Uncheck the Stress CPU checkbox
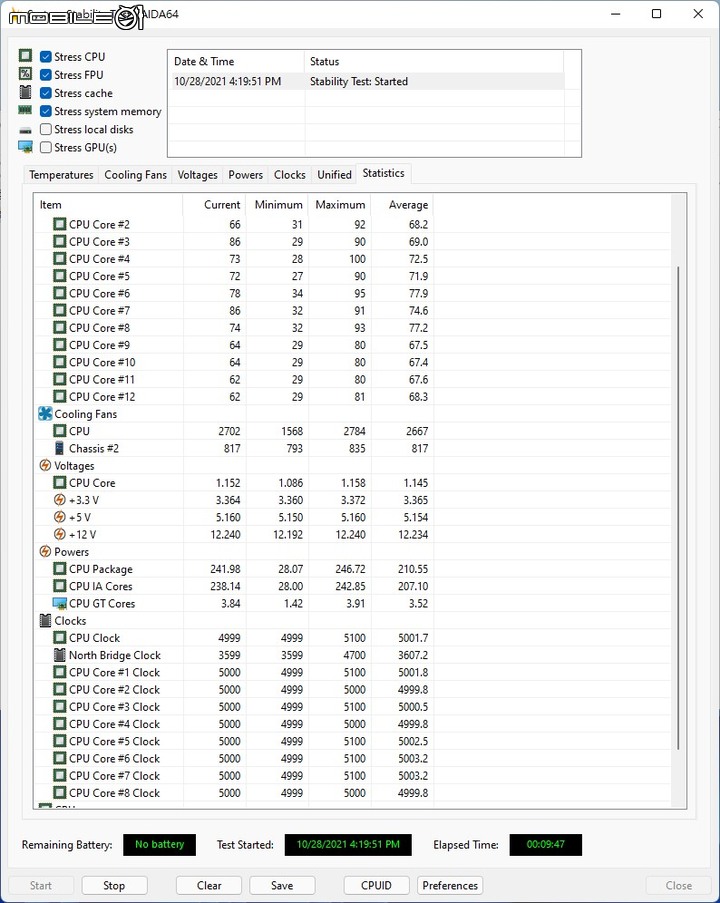Viewport: 720px width, 903px height. [46, 56]
